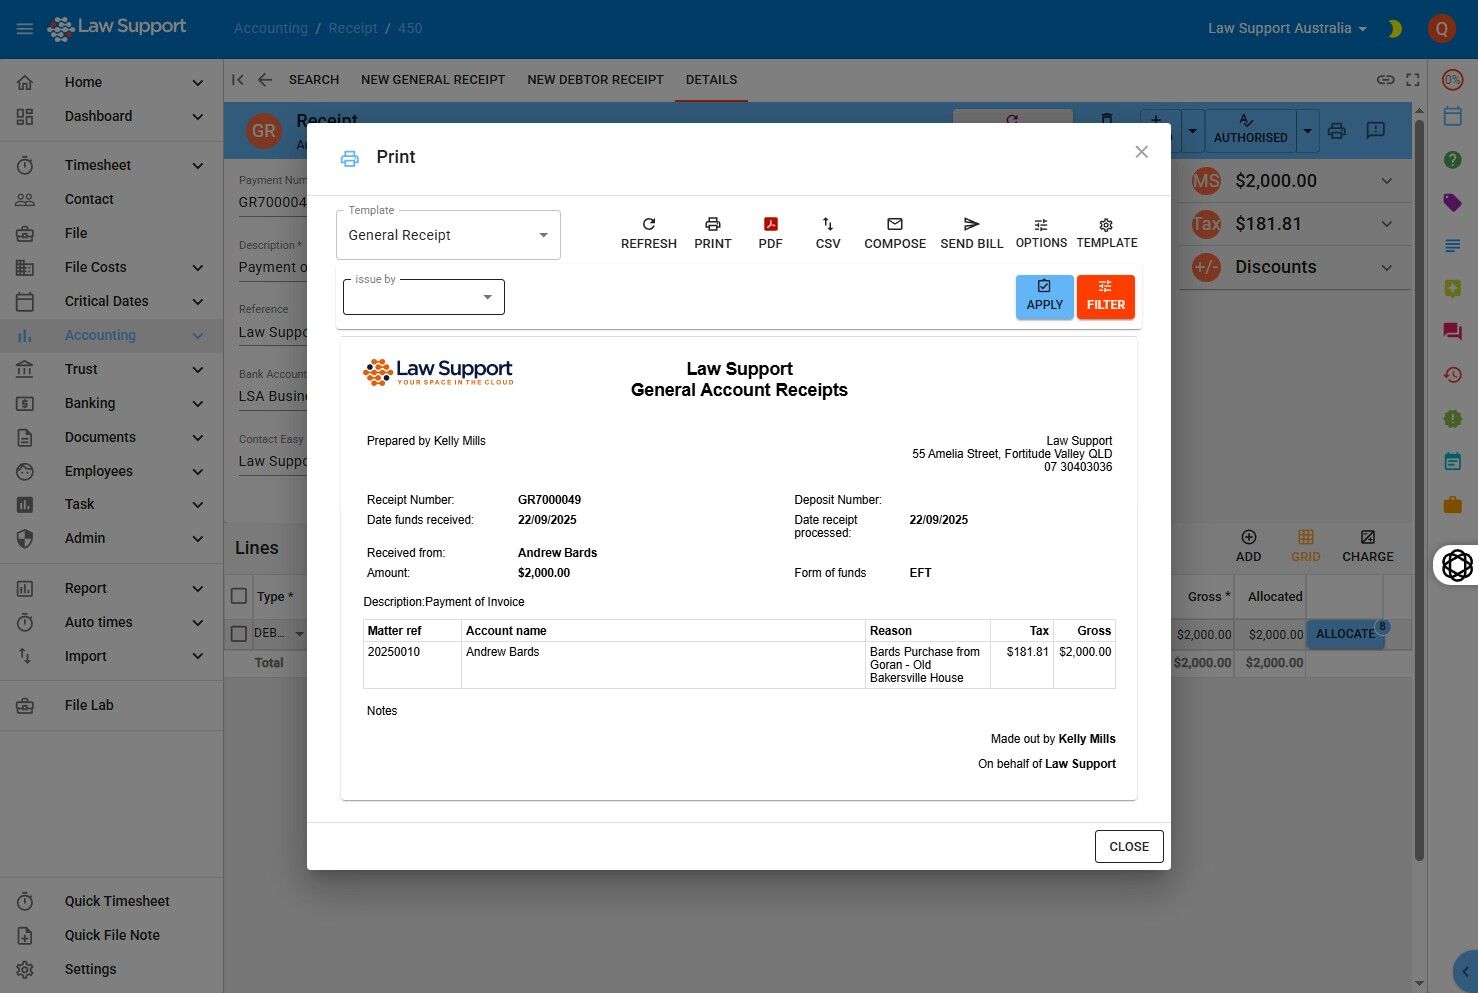
Task: Open the Documents sidebar menu
Action: point(111,437)
